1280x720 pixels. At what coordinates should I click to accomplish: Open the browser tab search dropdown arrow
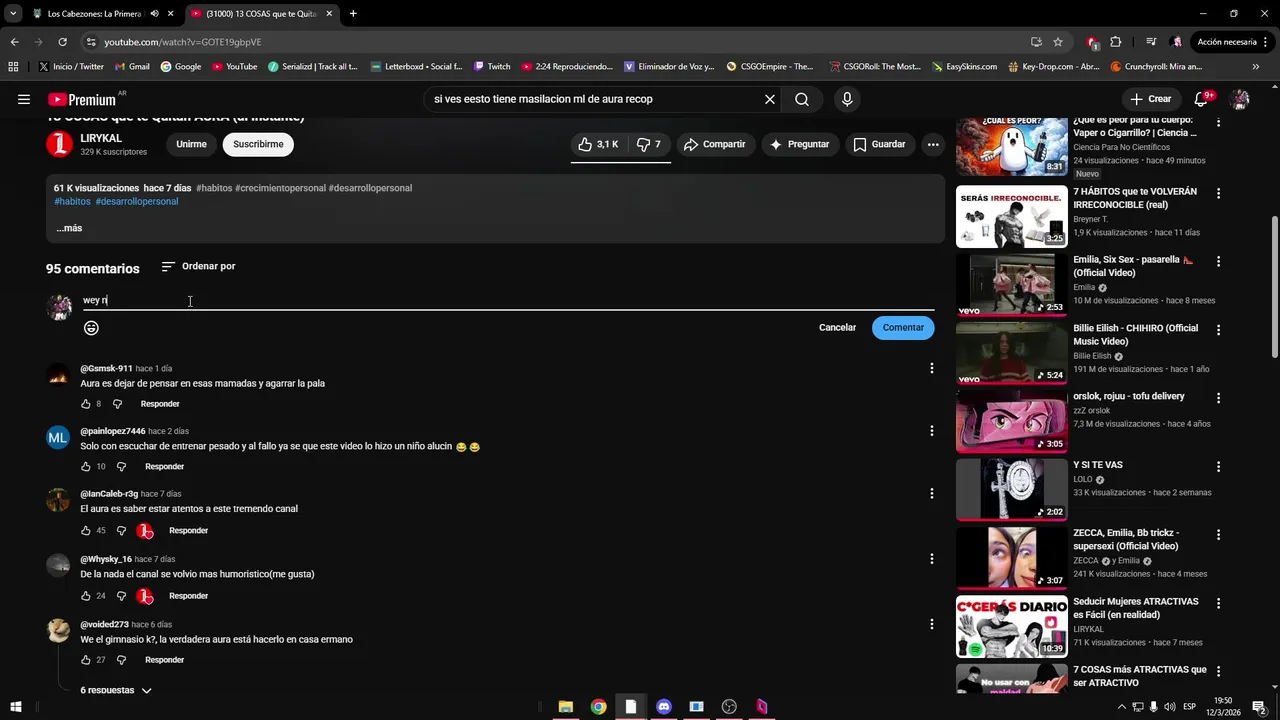coord(13,14)
